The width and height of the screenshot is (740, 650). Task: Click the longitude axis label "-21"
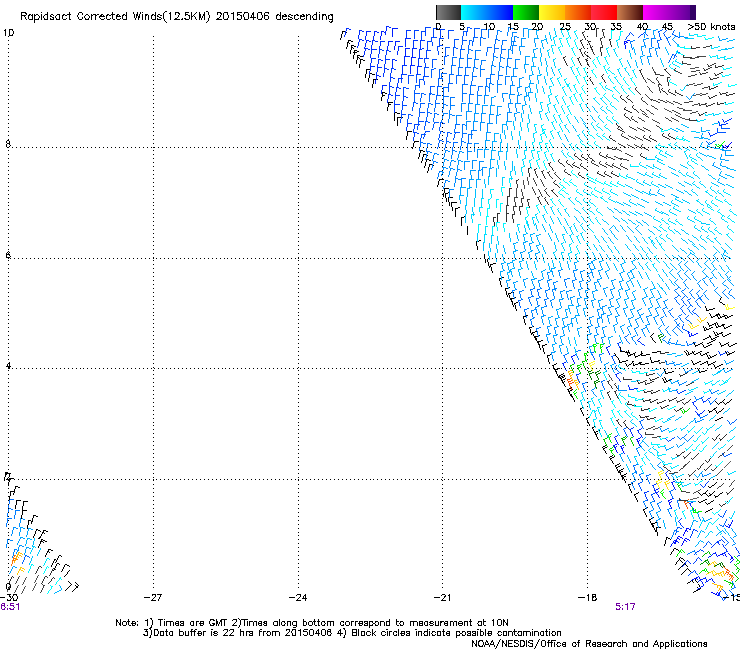[442, 597]
